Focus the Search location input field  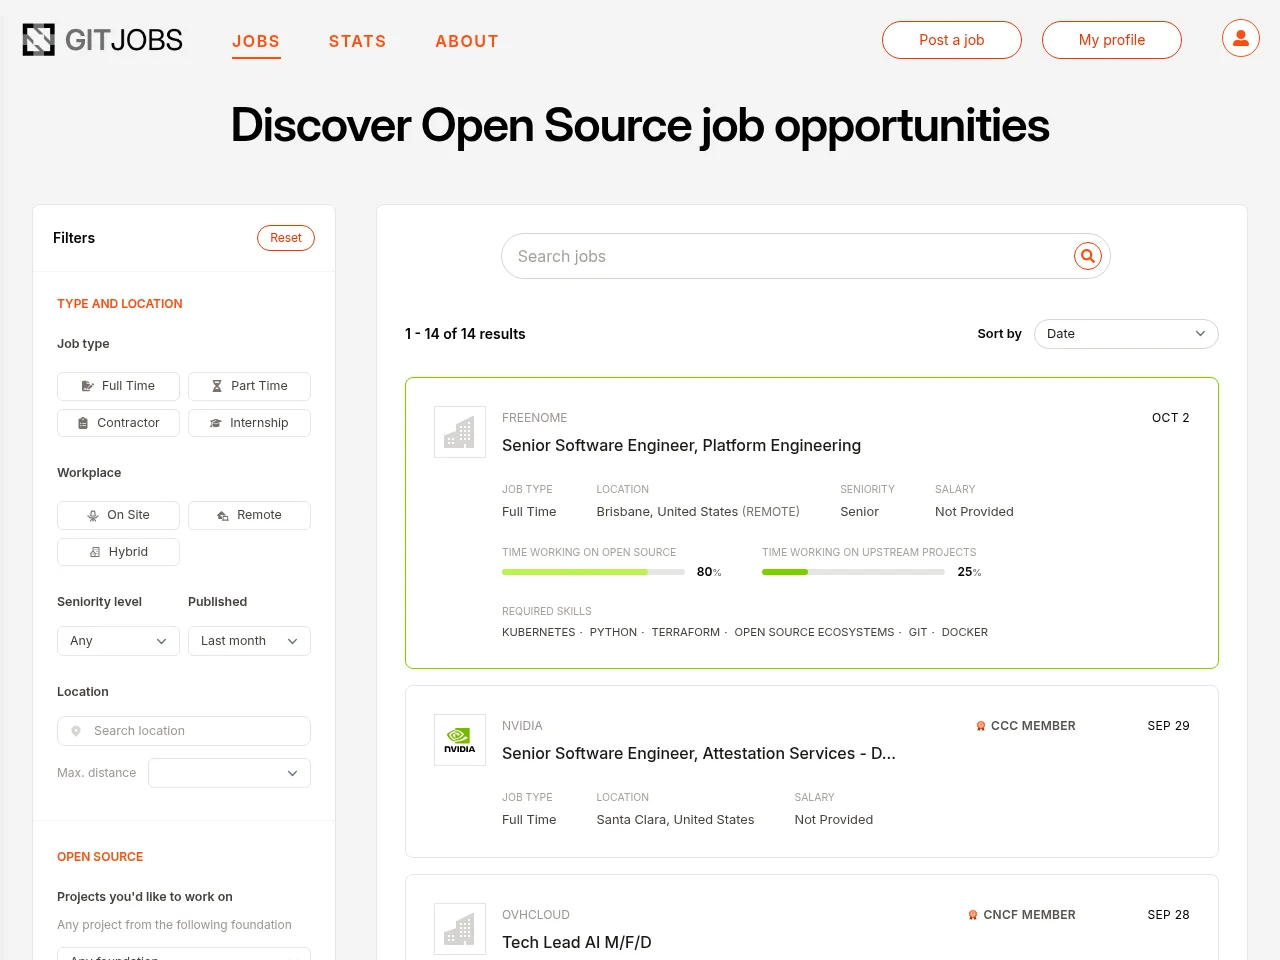[x=184, y=731]
